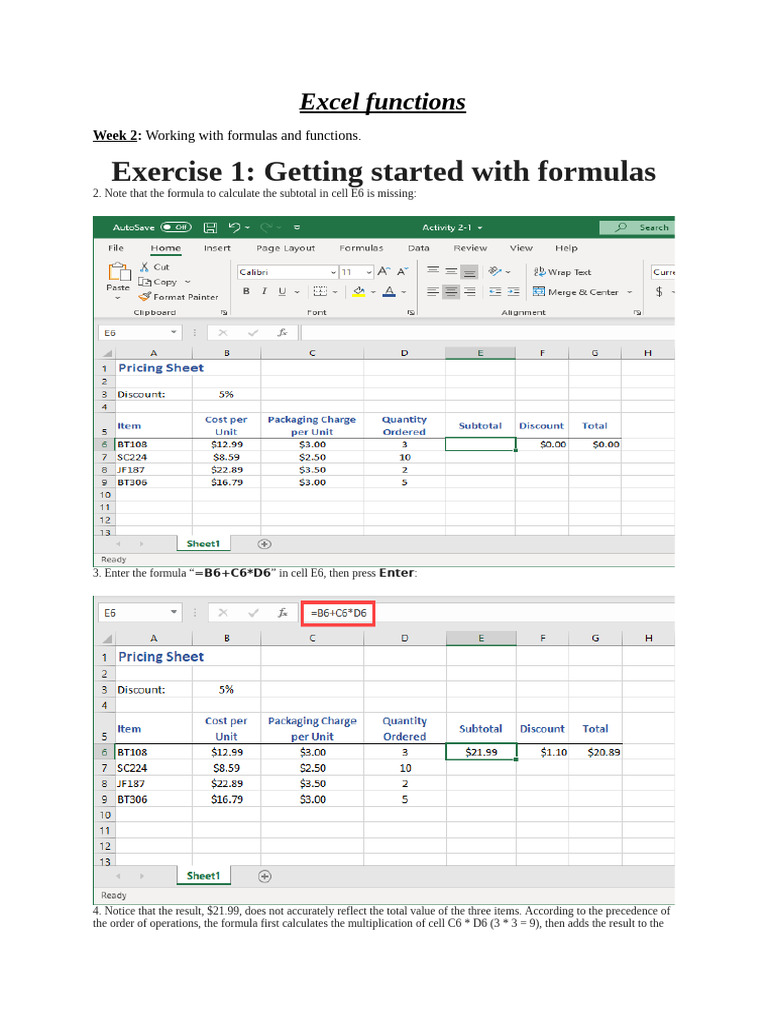This screenshot has height=1024, width=768.
Task: Click the Orientation text-angle icon
Action: coord(496,271)
